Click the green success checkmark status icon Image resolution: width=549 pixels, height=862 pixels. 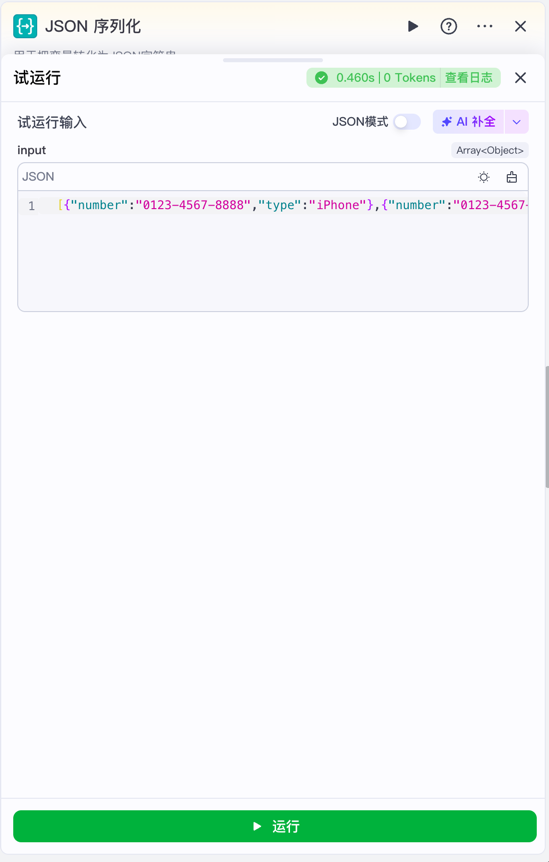tap(321, 78)
